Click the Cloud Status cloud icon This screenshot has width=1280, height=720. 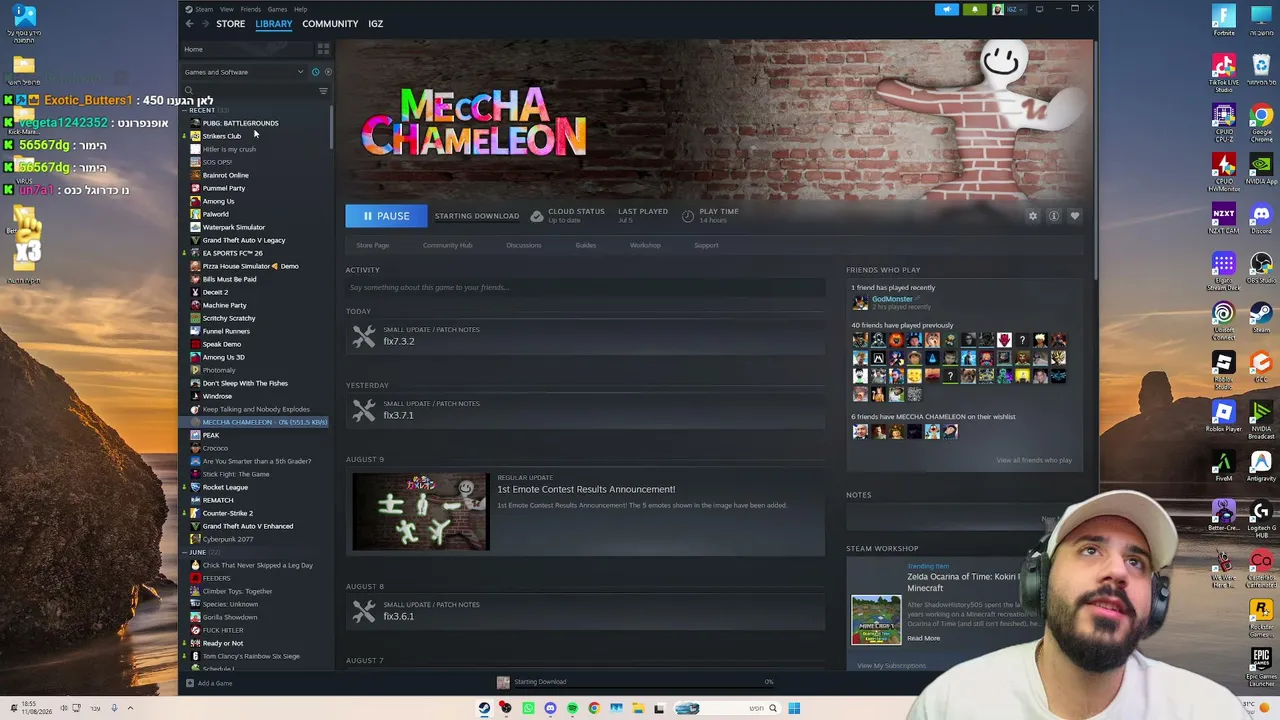pos(537,216)
